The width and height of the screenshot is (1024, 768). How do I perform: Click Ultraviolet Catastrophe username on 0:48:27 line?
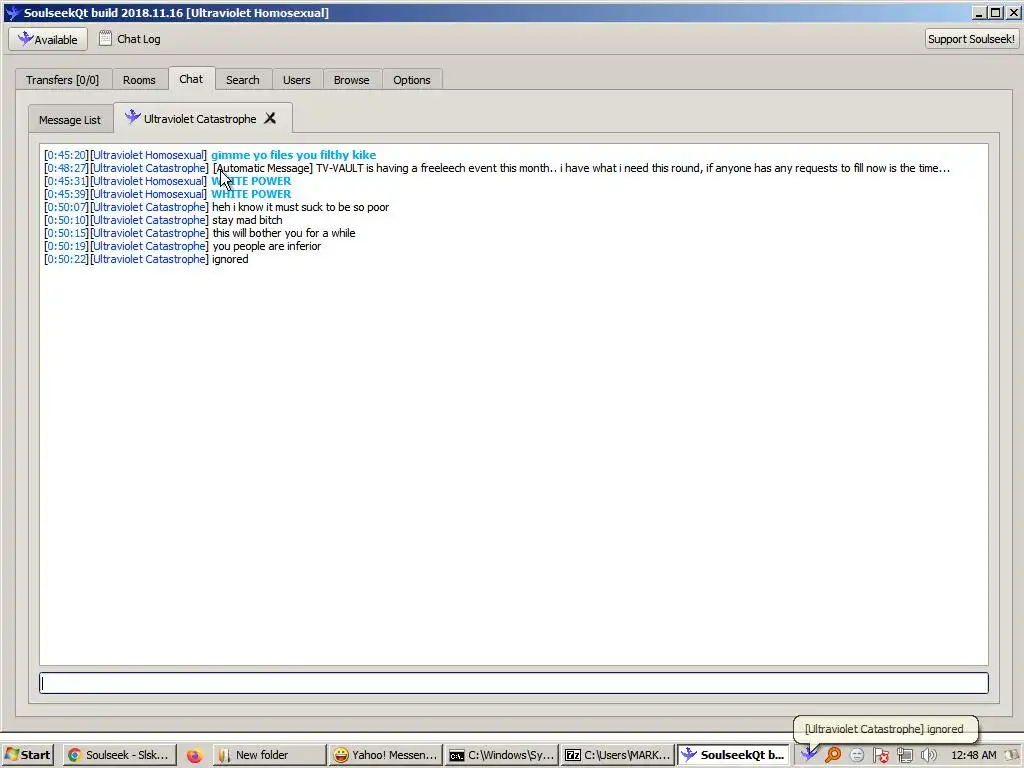tap(150, 168)
